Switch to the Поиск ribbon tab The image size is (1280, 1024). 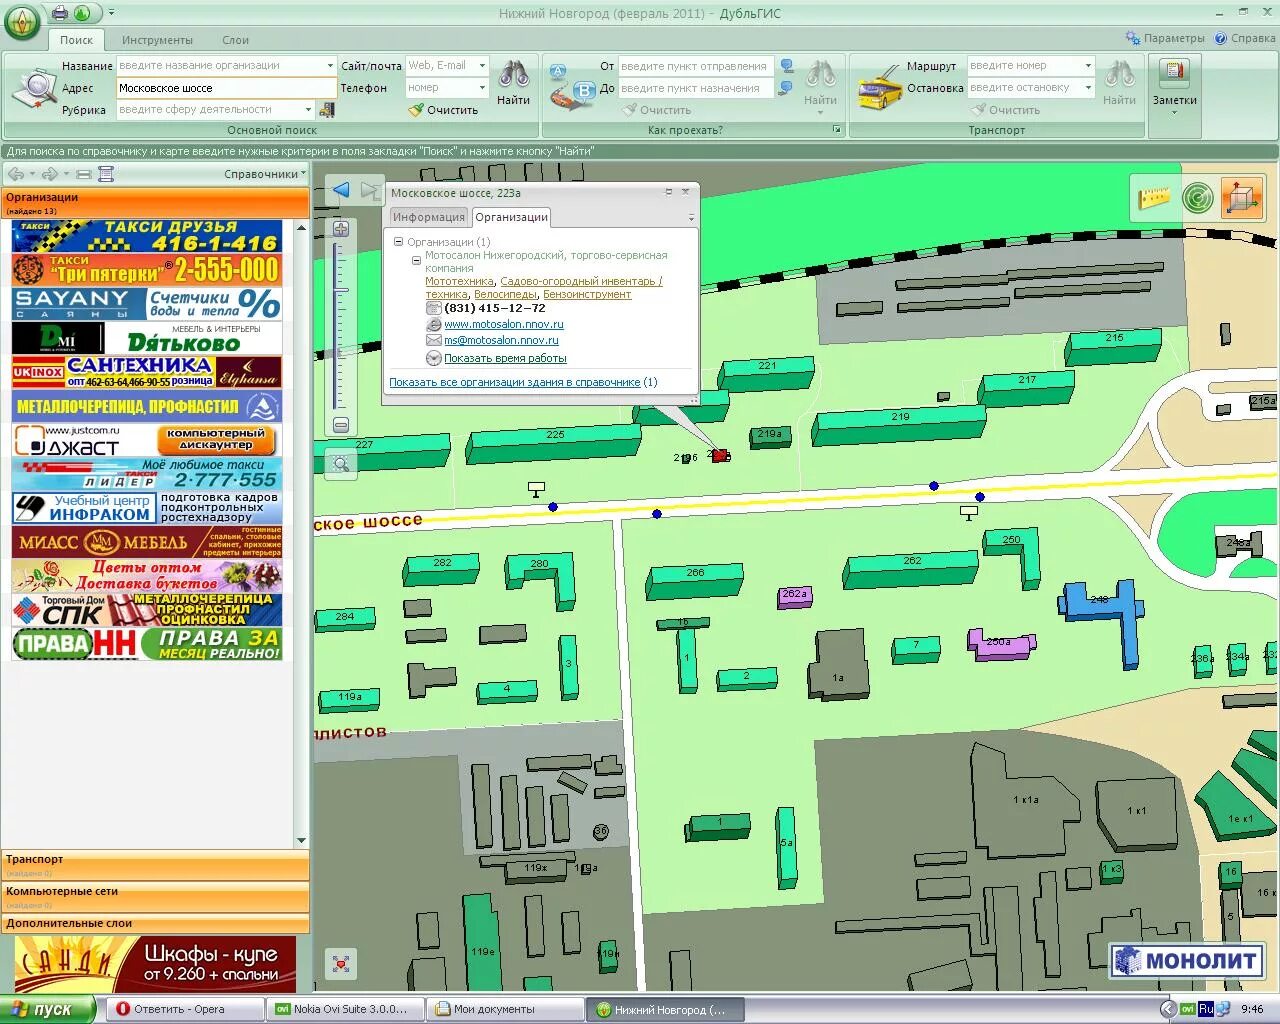pos(76,40)
